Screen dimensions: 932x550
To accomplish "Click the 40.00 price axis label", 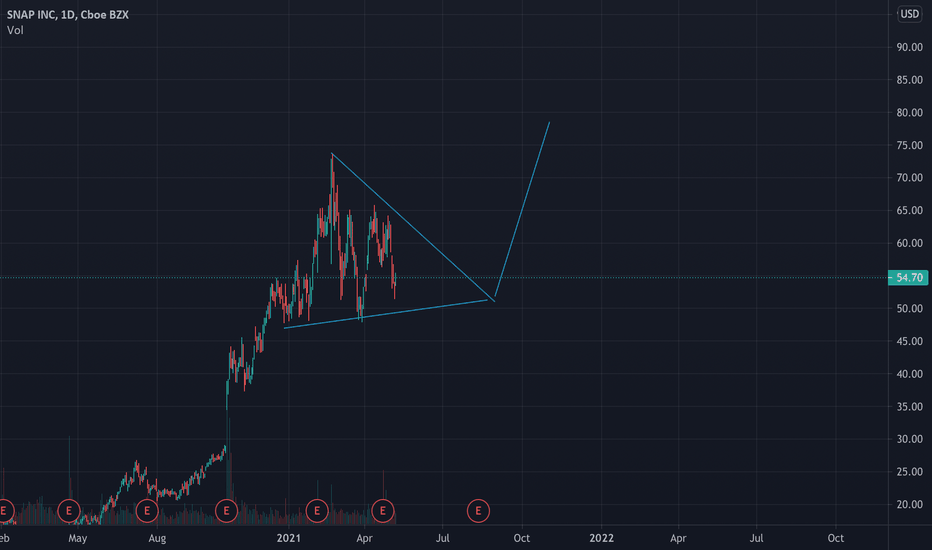I will 909,374.
